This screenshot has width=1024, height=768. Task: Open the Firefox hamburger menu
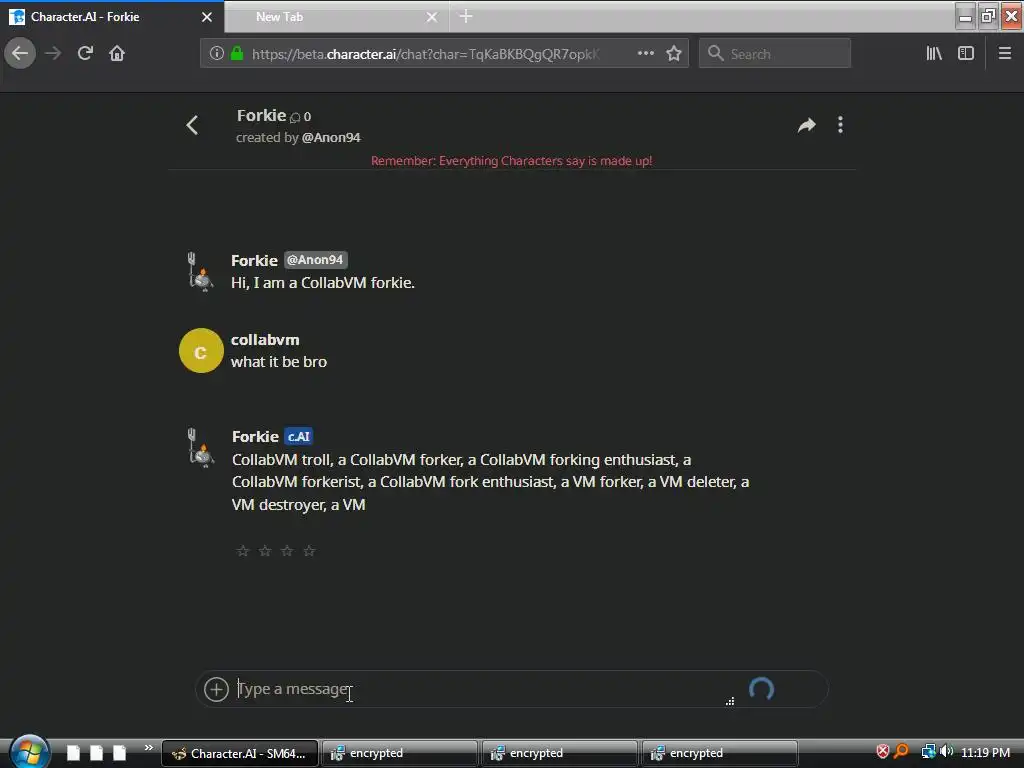click(x=1005, y=54)
